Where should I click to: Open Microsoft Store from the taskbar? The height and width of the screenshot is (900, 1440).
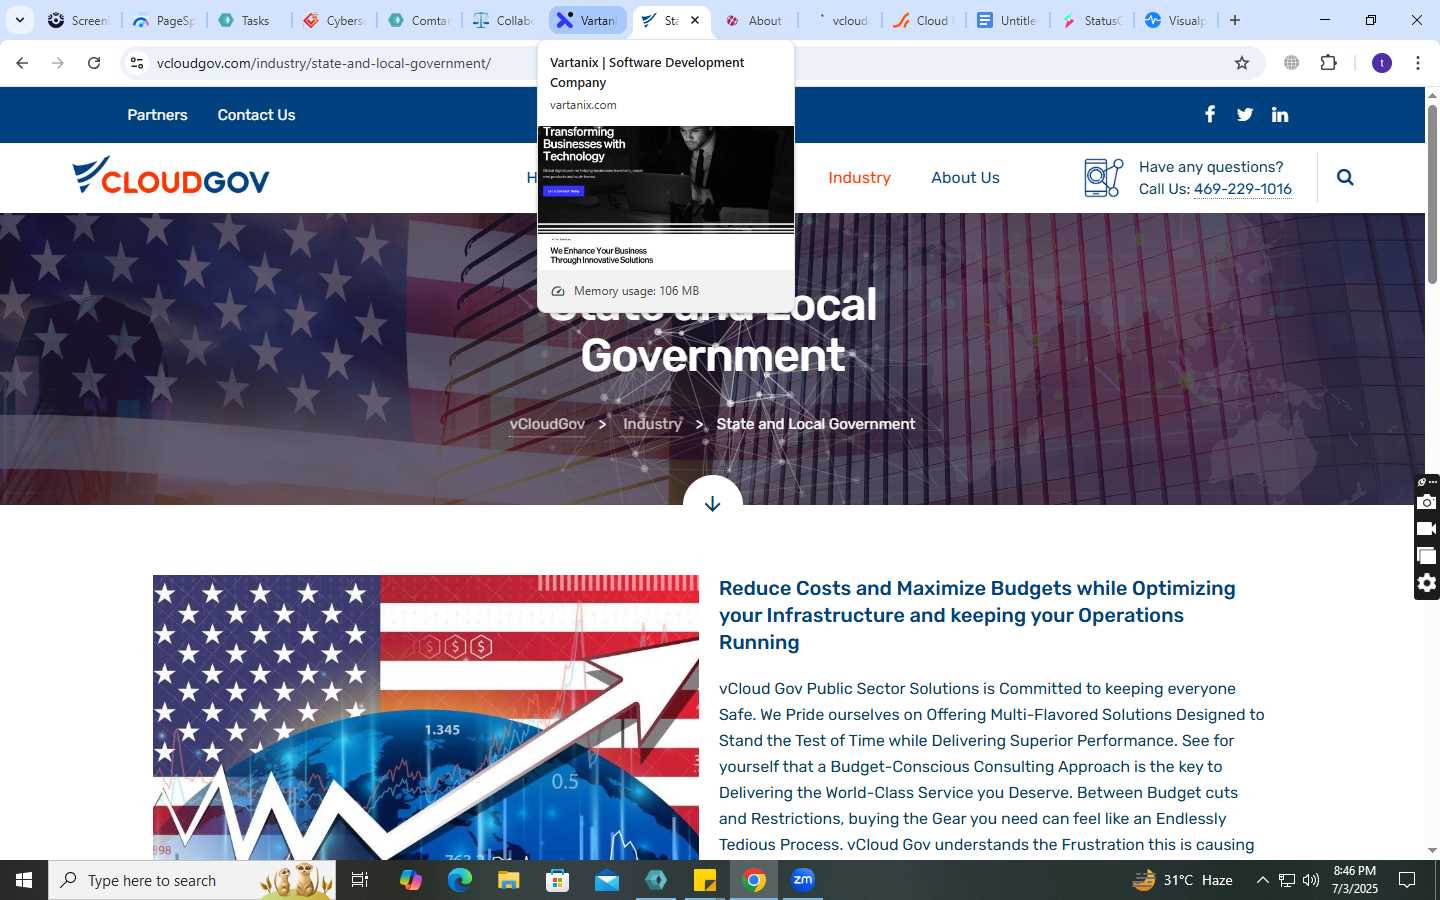[x=558, y=880]
